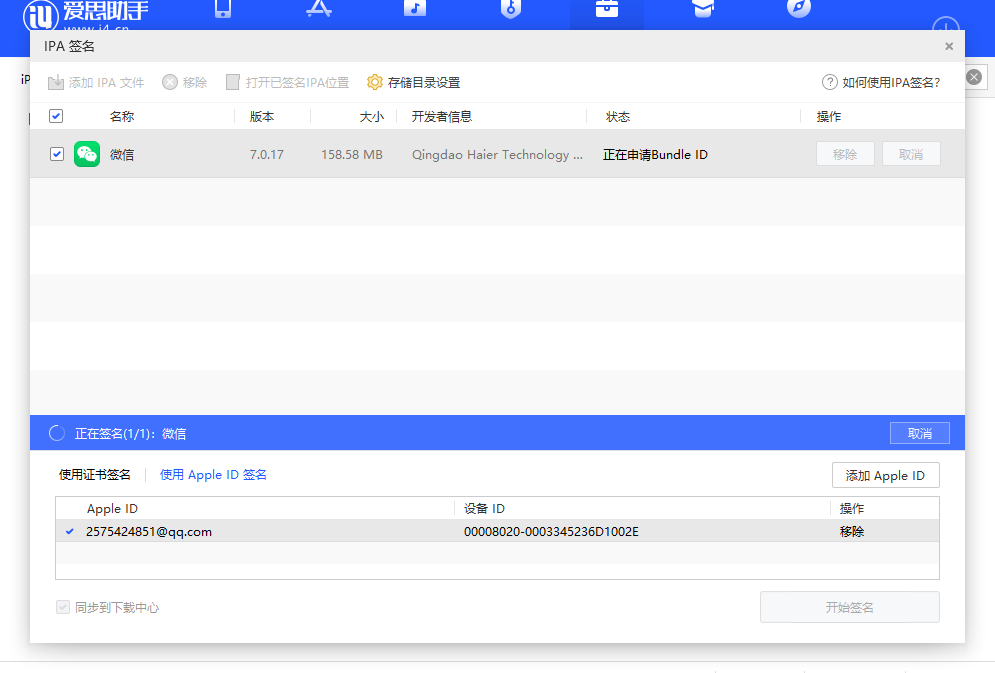This screenshot has height=673, width=995.
Task: Open the tutorials graduation cap icon
Action: (x=703, y=8)
